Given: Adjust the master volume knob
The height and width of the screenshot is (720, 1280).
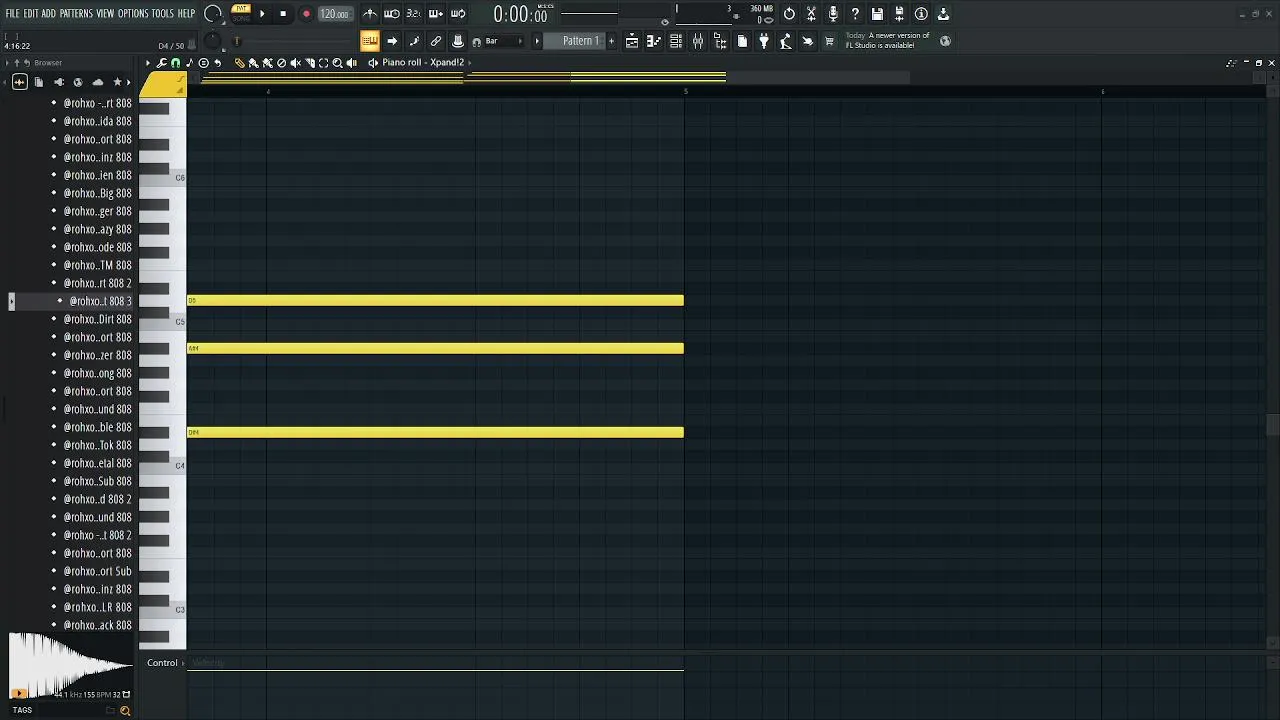Looking at the screenshot, I should click(x=212, y=14).
